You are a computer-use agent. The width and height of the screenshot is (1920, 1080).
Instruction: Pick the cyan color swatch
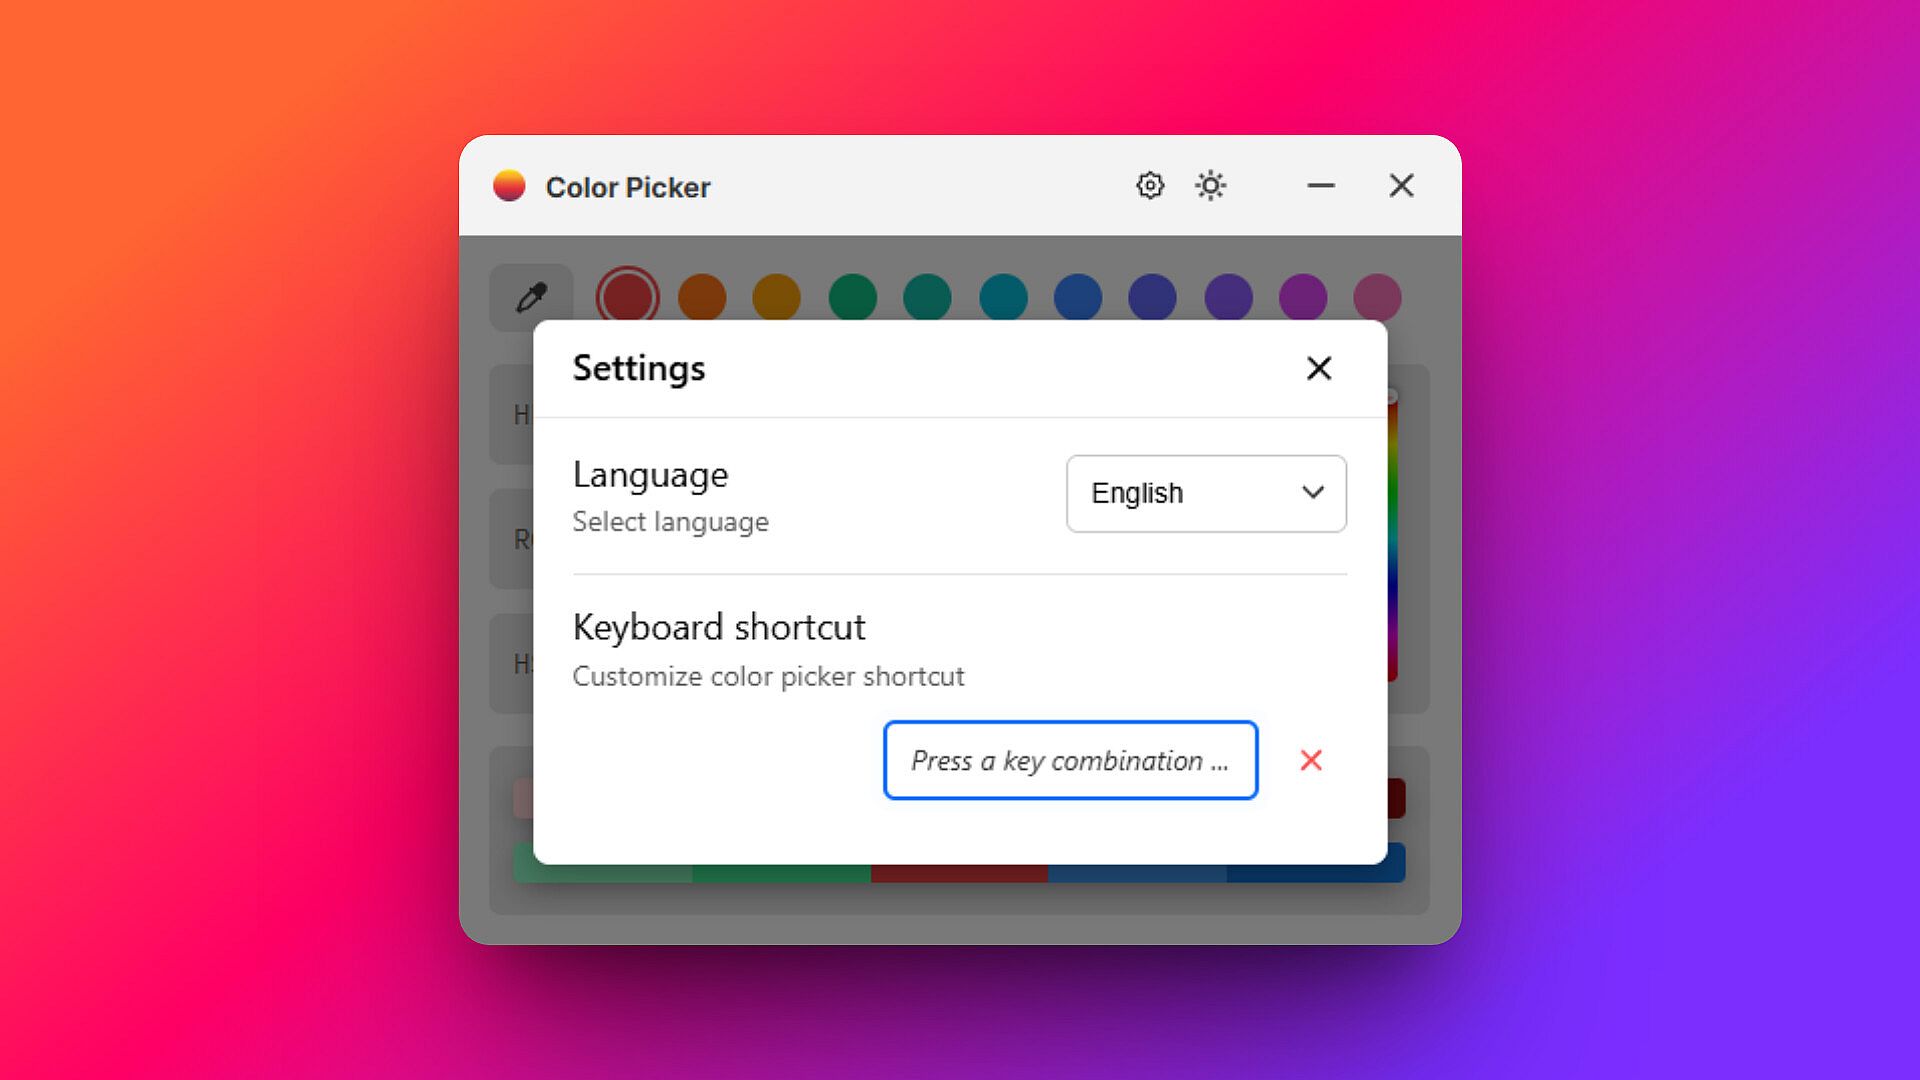coord(1003,297)
